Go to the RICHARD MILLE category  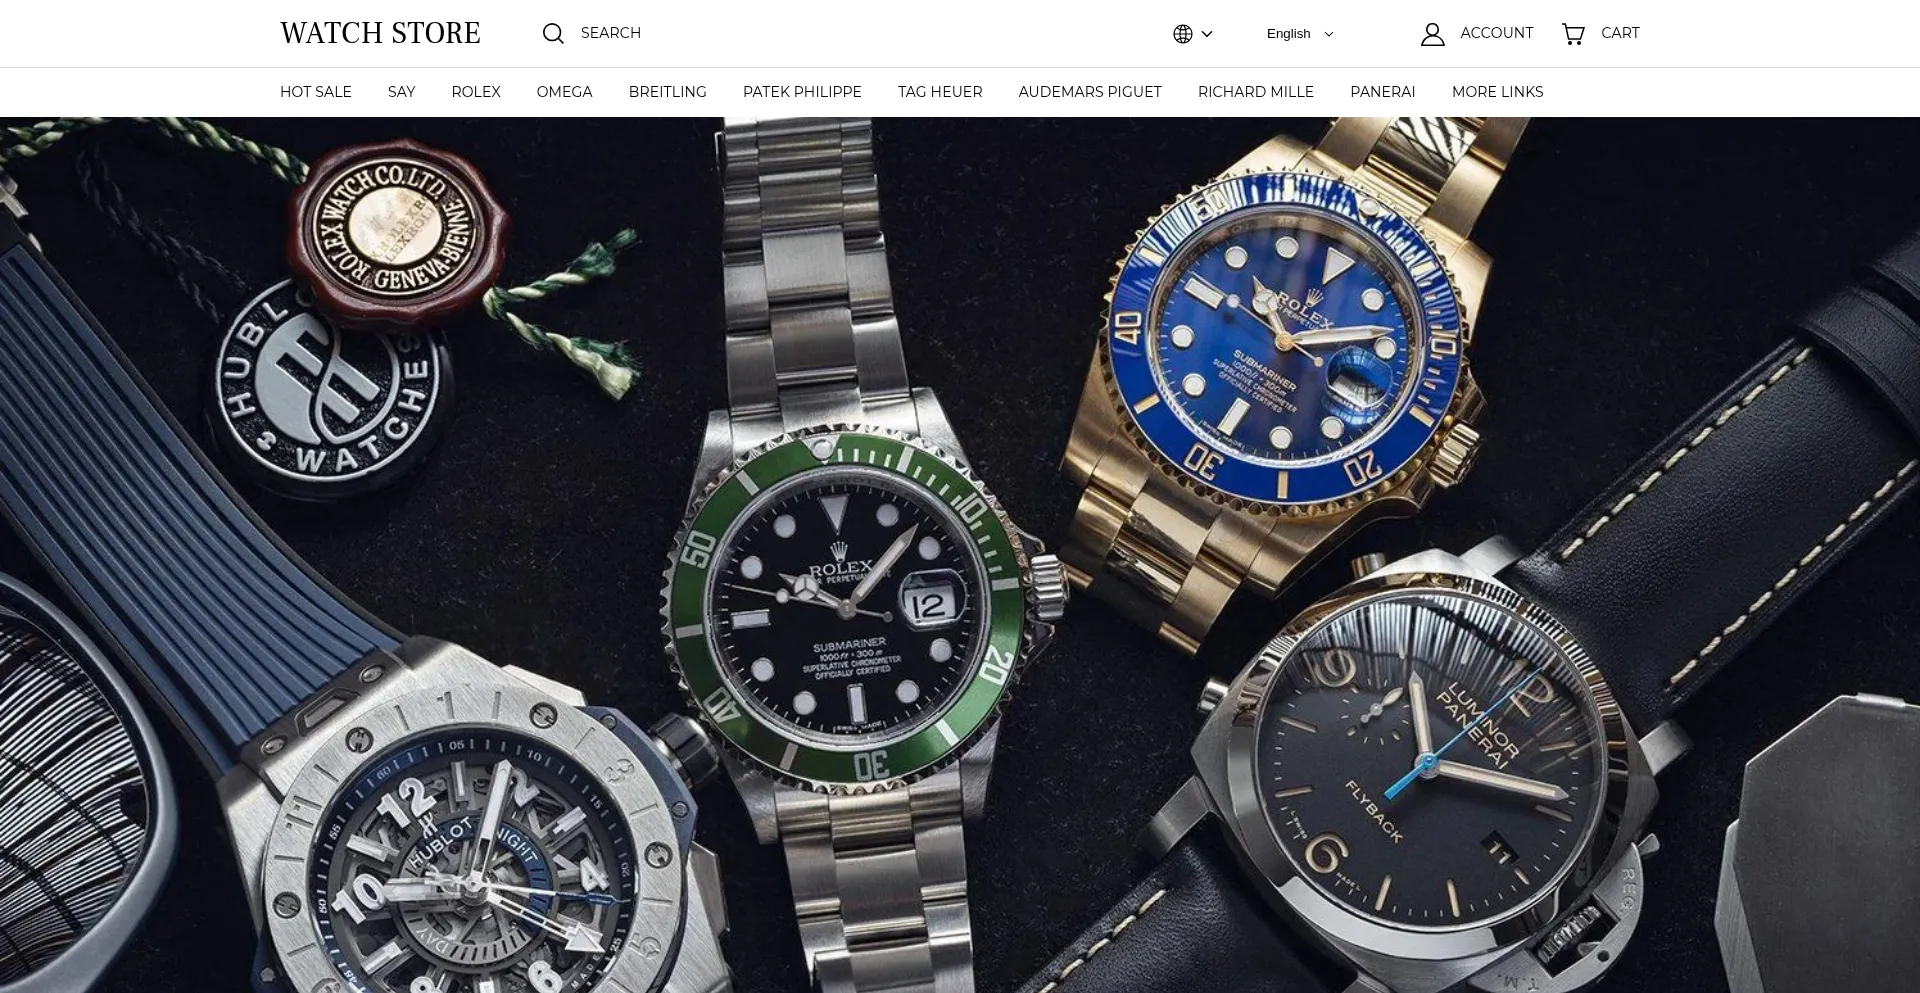[x=1256, y=92]
